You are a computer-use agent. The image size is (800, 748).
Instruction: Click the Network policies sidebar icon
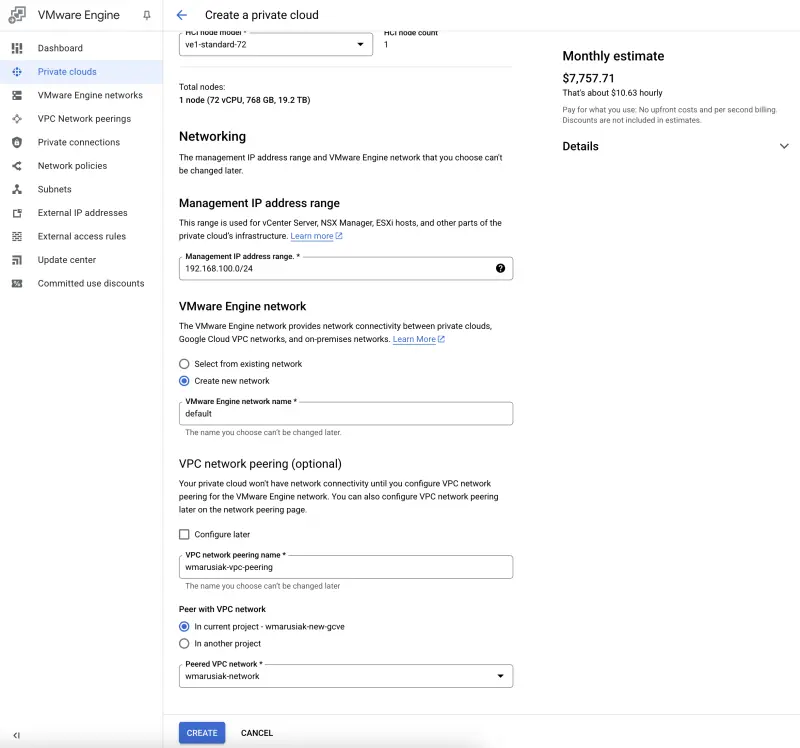(17, 166)
